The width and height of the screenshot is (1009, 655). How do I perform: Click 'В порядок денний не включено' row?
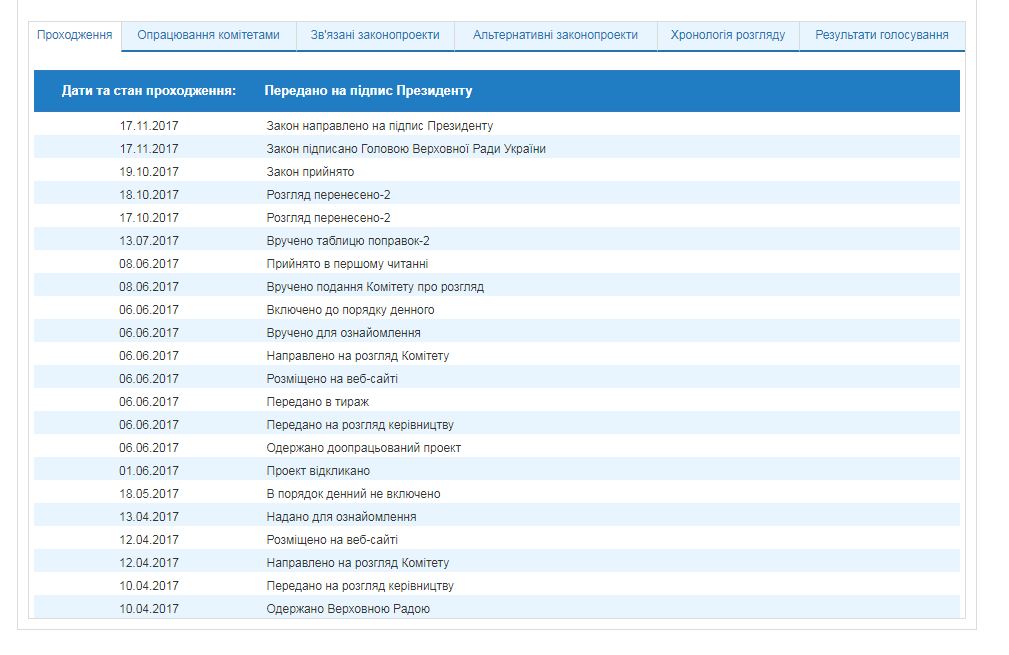click(x=353, y=494)
